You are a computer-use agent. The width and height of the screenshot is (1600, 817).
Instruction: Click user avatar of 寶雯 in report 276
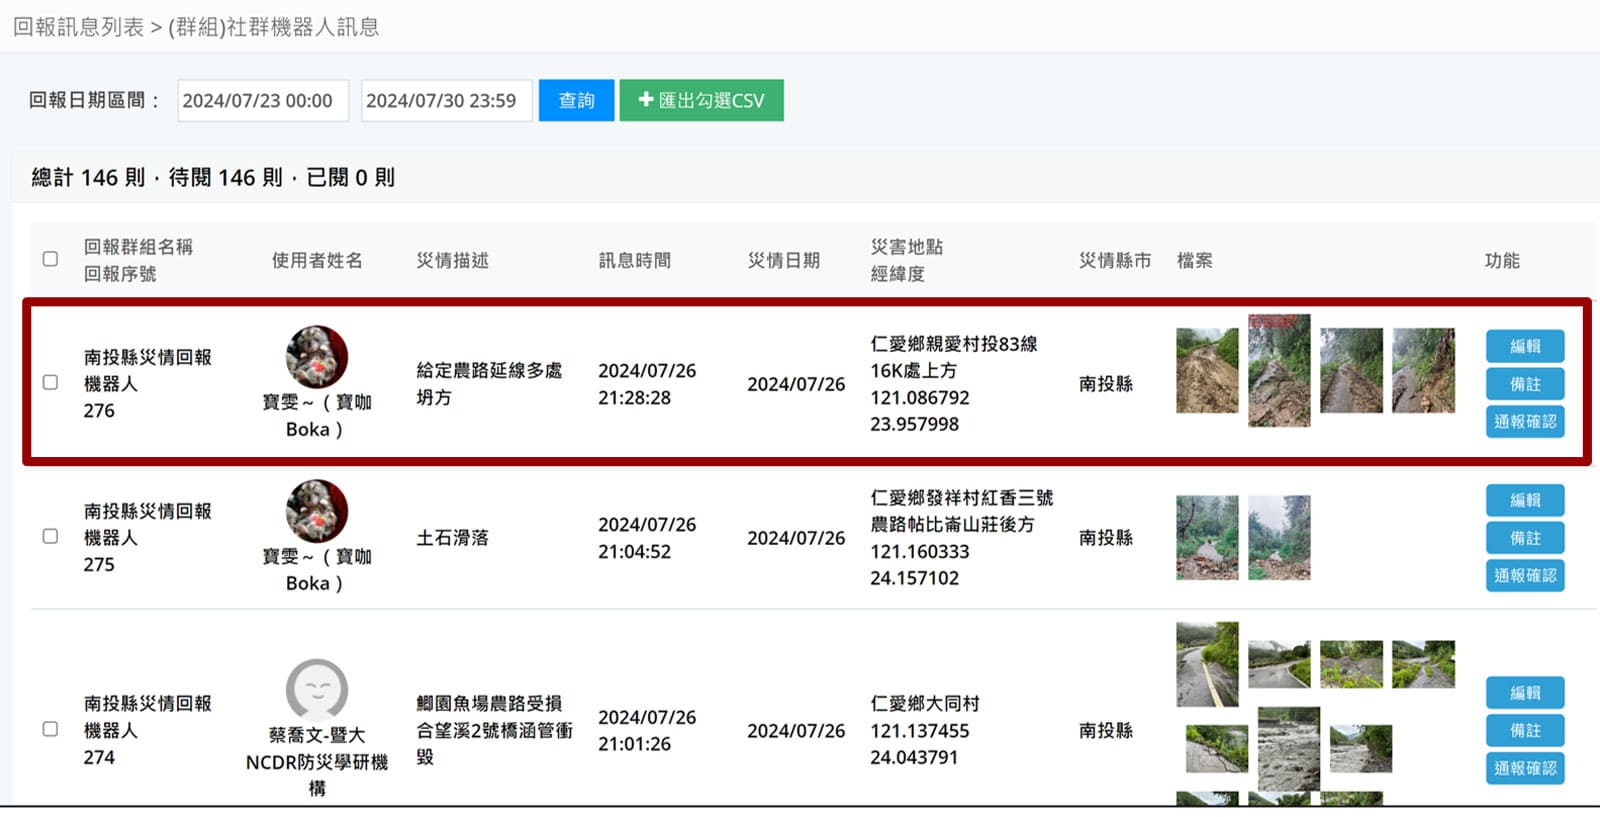coord(317,356)
